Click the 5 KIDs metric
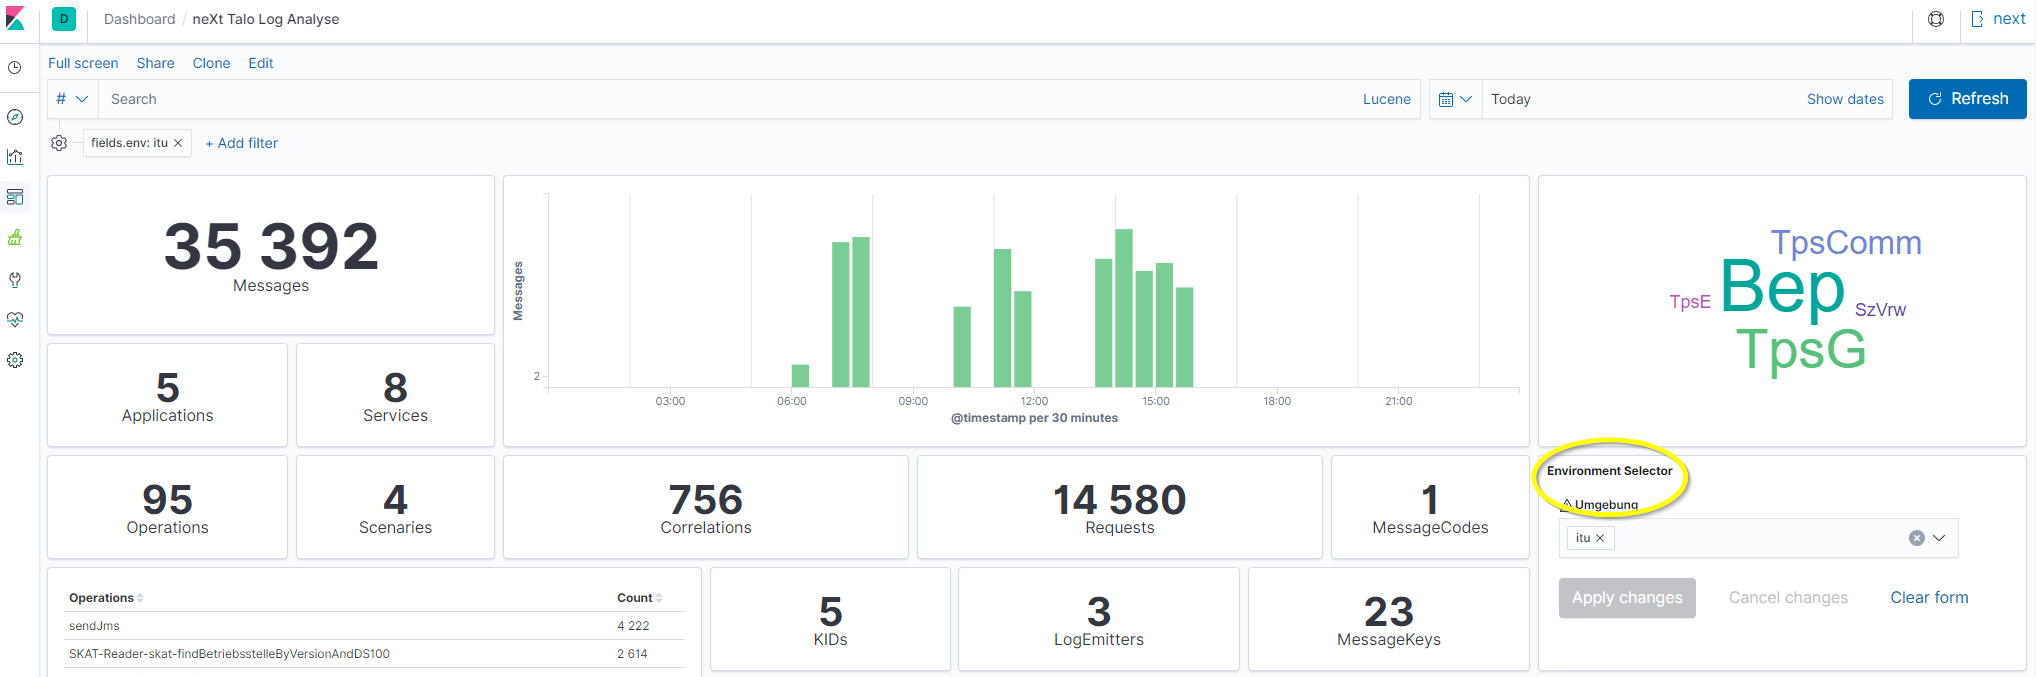The image size is (2036, 677). pos(830,620)
